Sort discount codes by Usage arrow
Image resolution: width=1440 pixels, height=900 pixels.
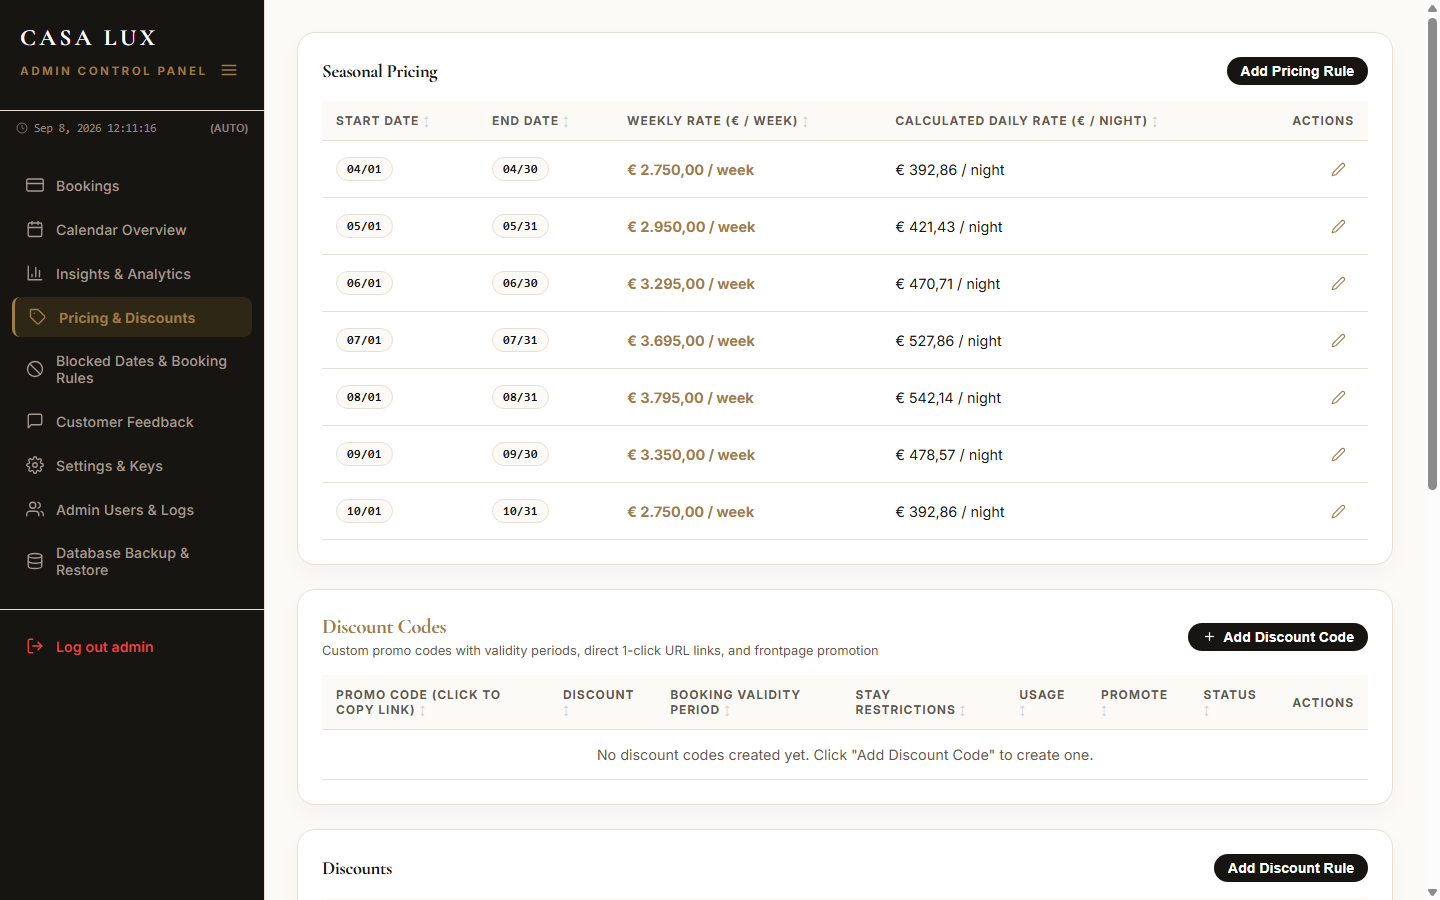pyautogui.click(x=1022, y=711)
